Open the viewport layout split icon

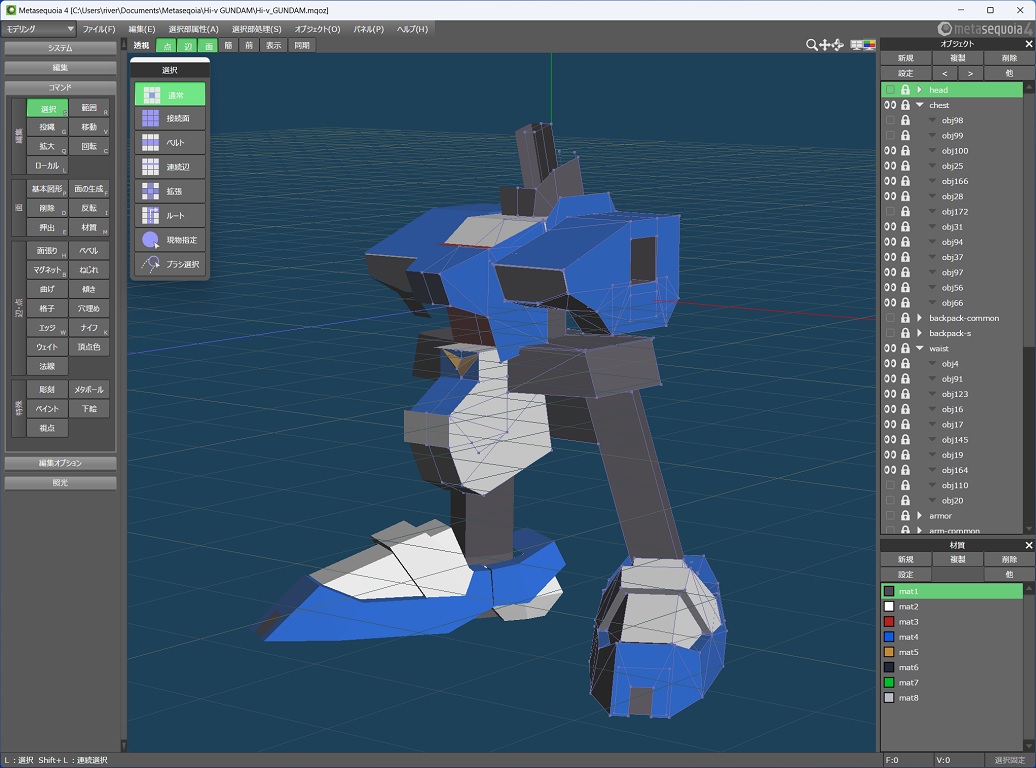(856, 45)
